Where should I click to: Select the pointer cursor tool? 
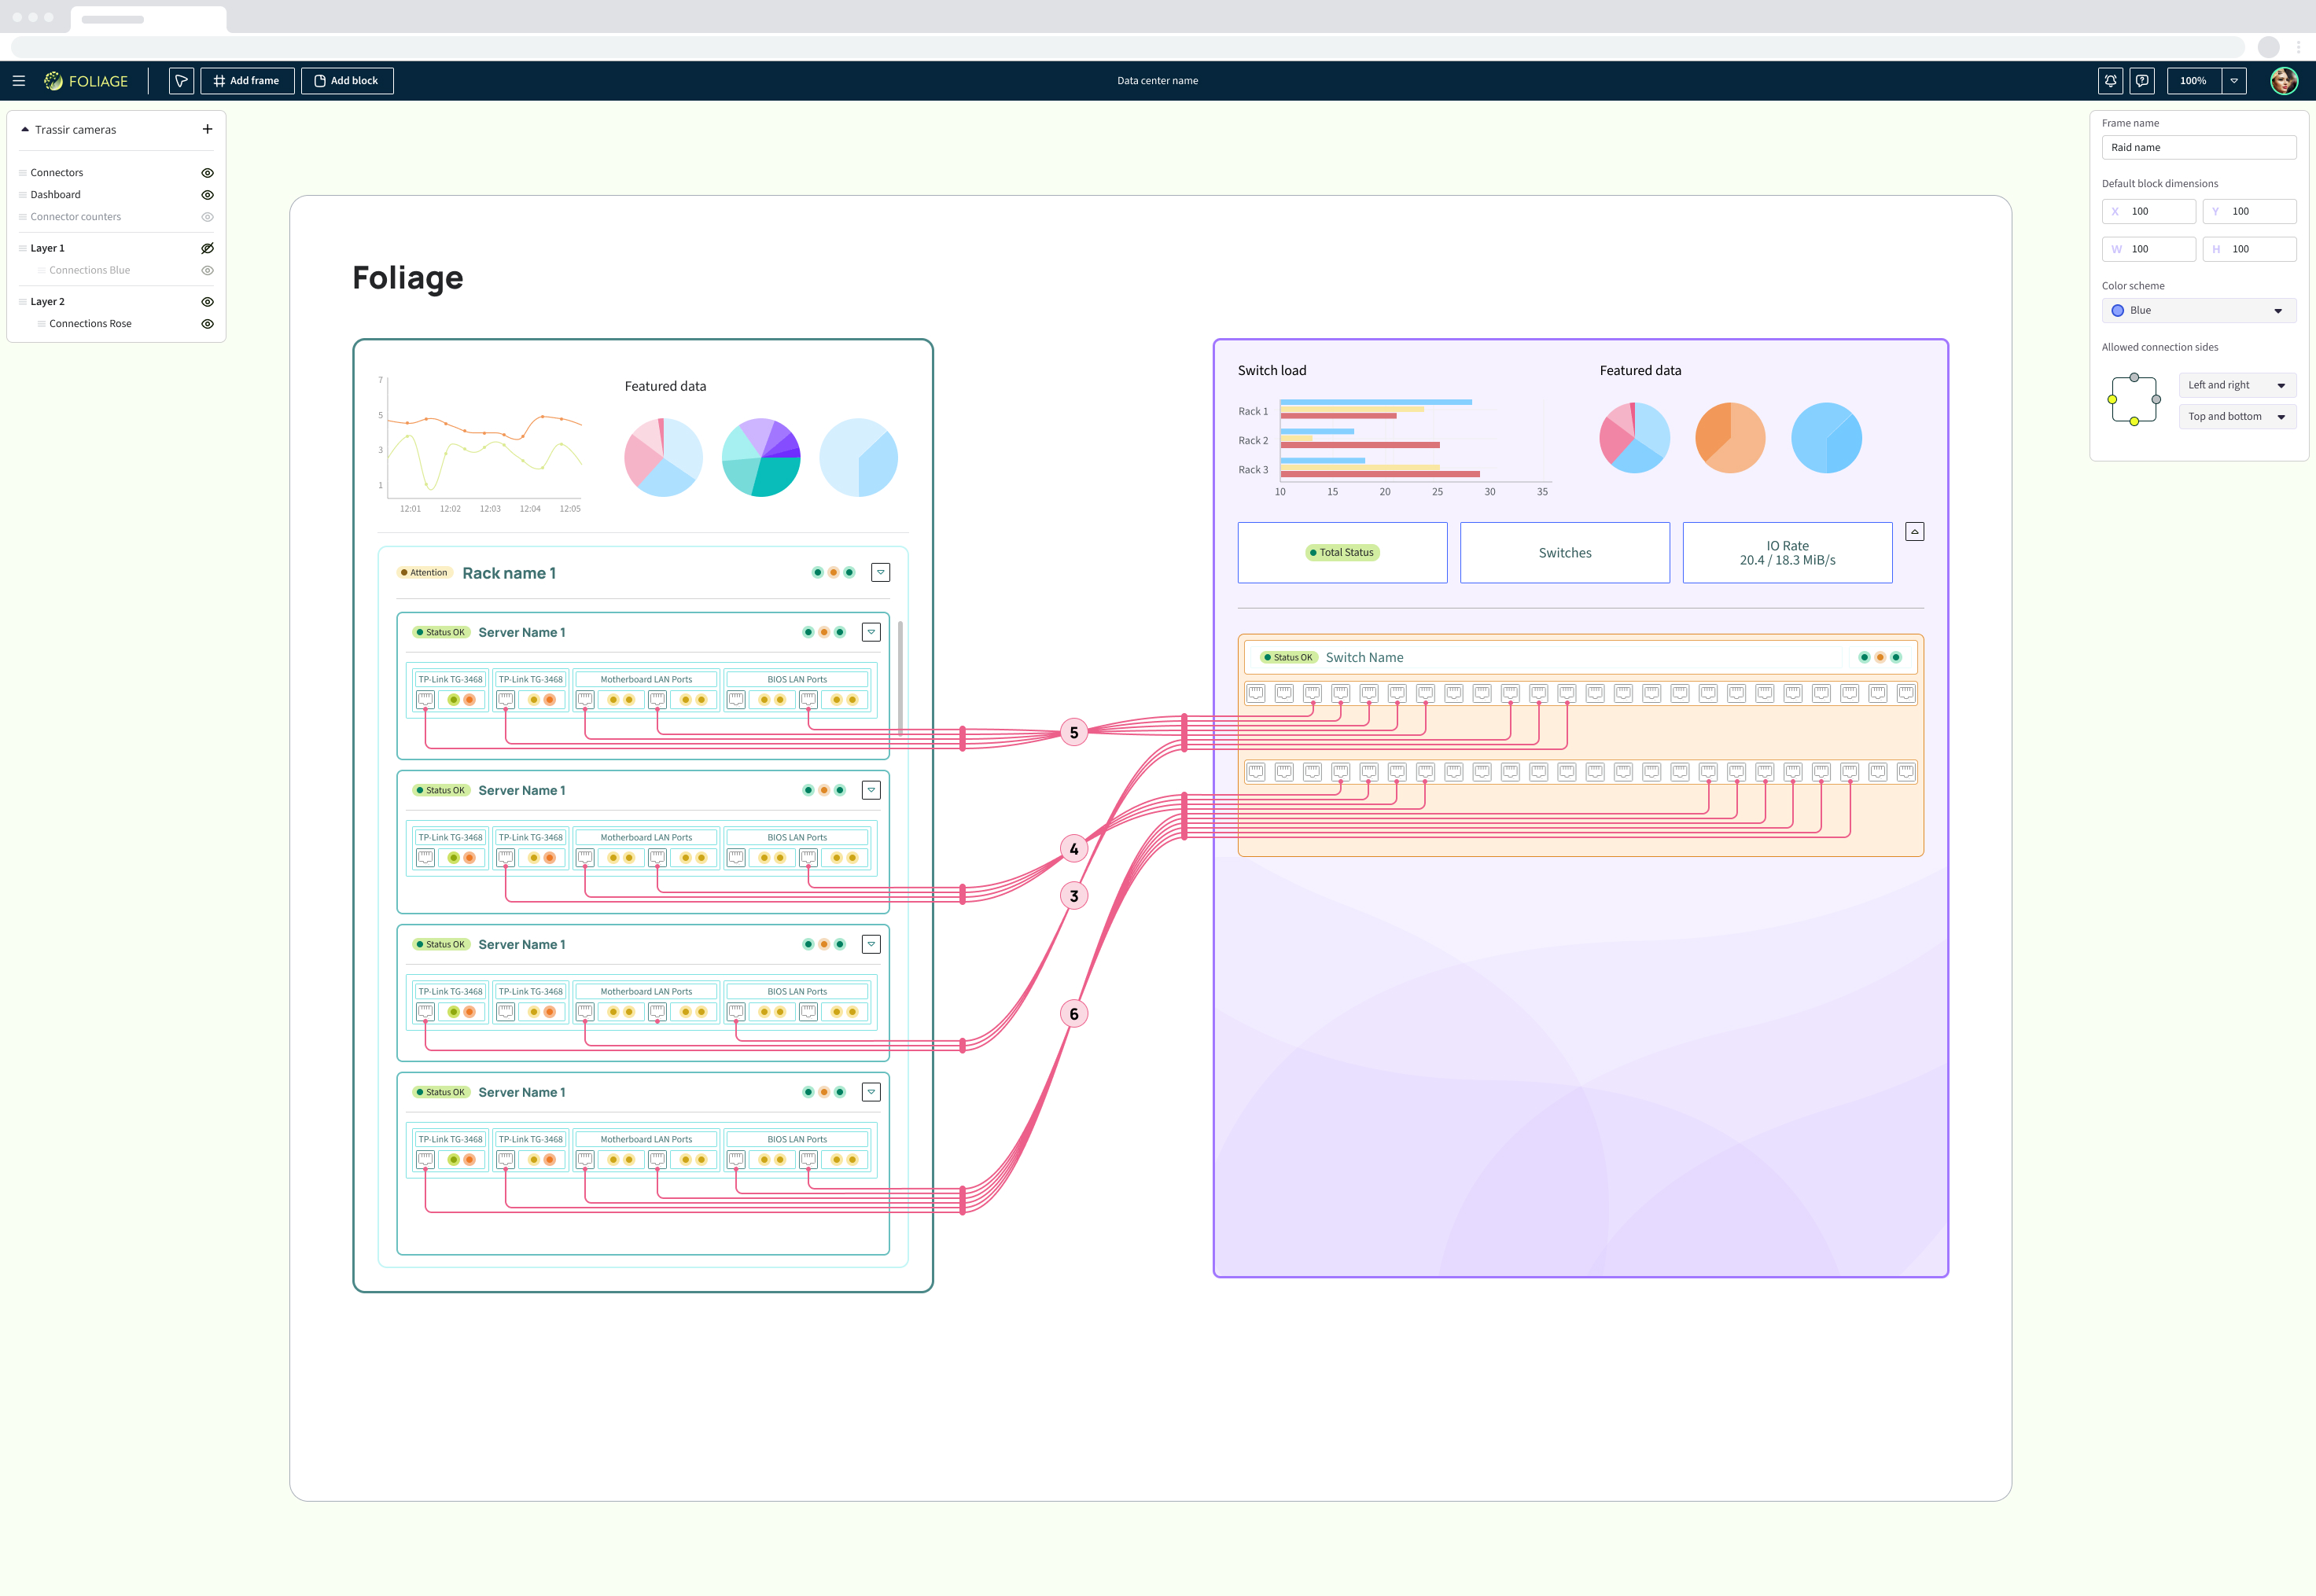[x=181, y=81]
